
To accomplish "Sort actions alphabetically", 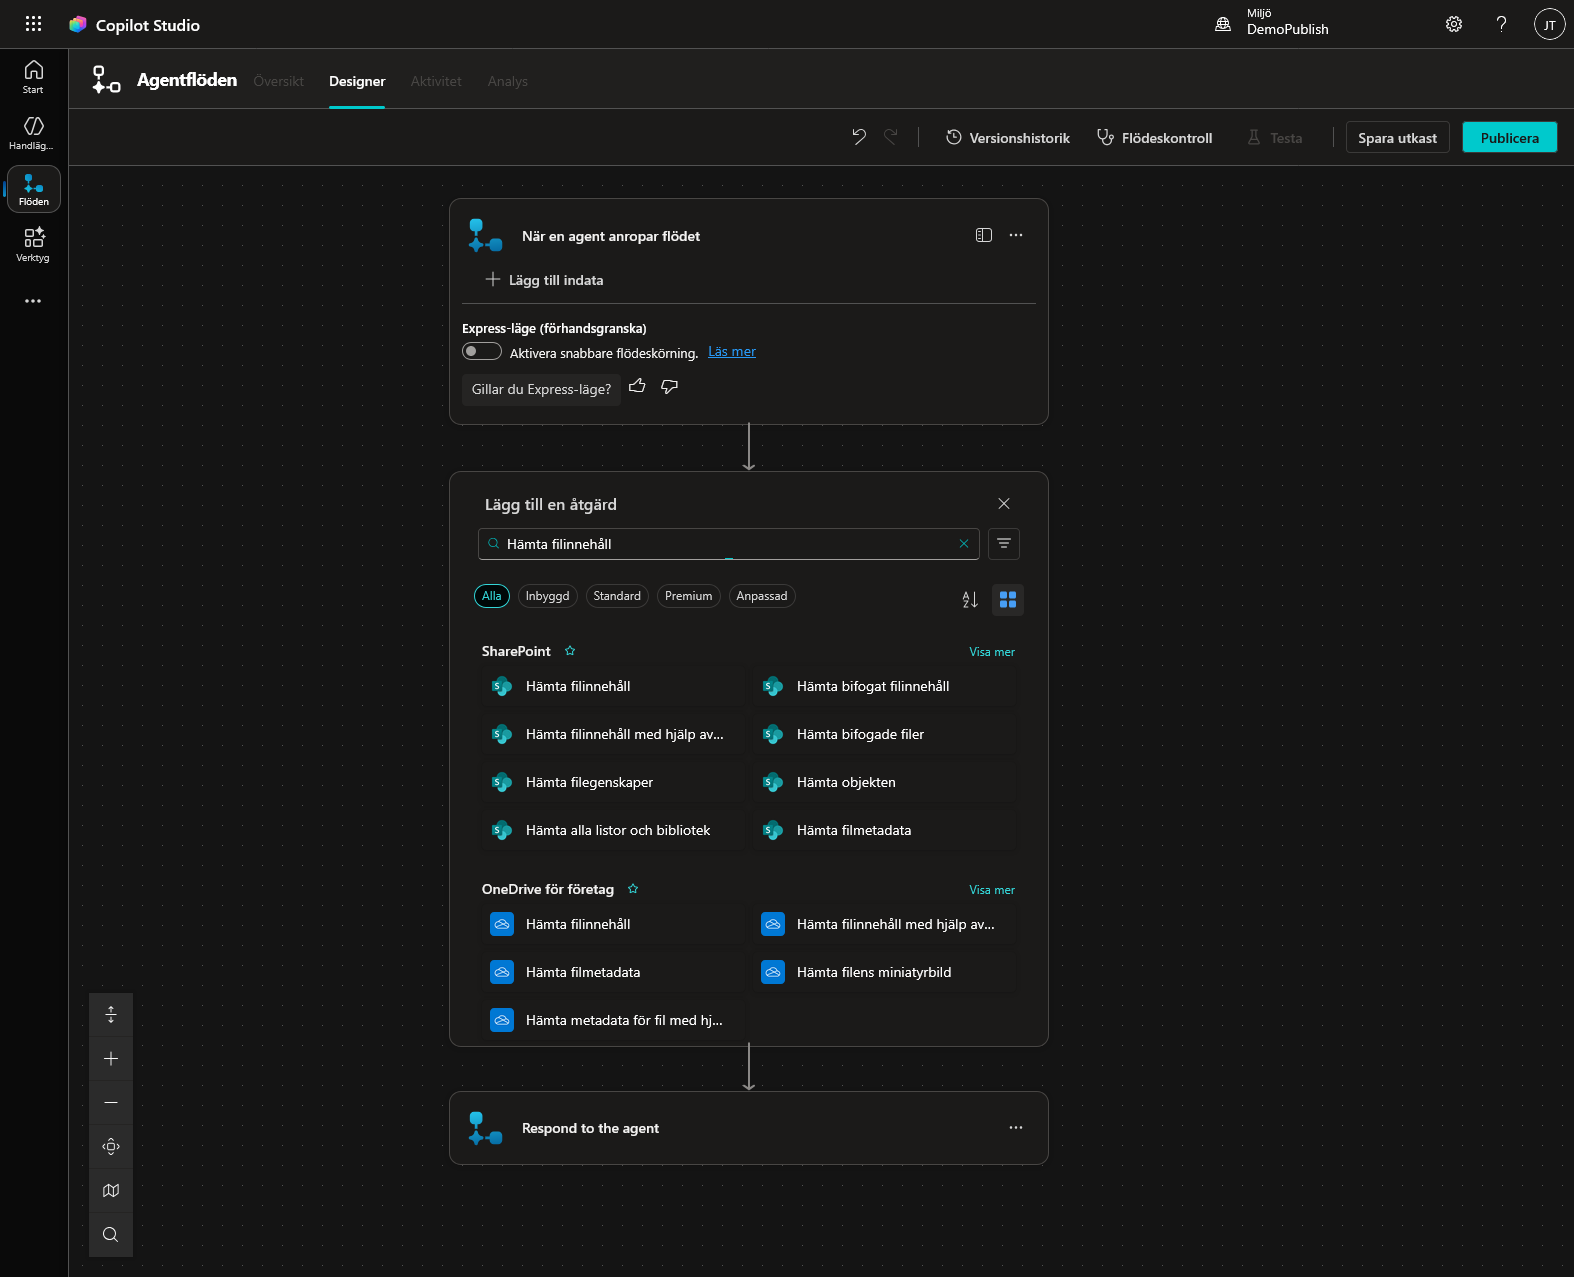I will [970, 599].
